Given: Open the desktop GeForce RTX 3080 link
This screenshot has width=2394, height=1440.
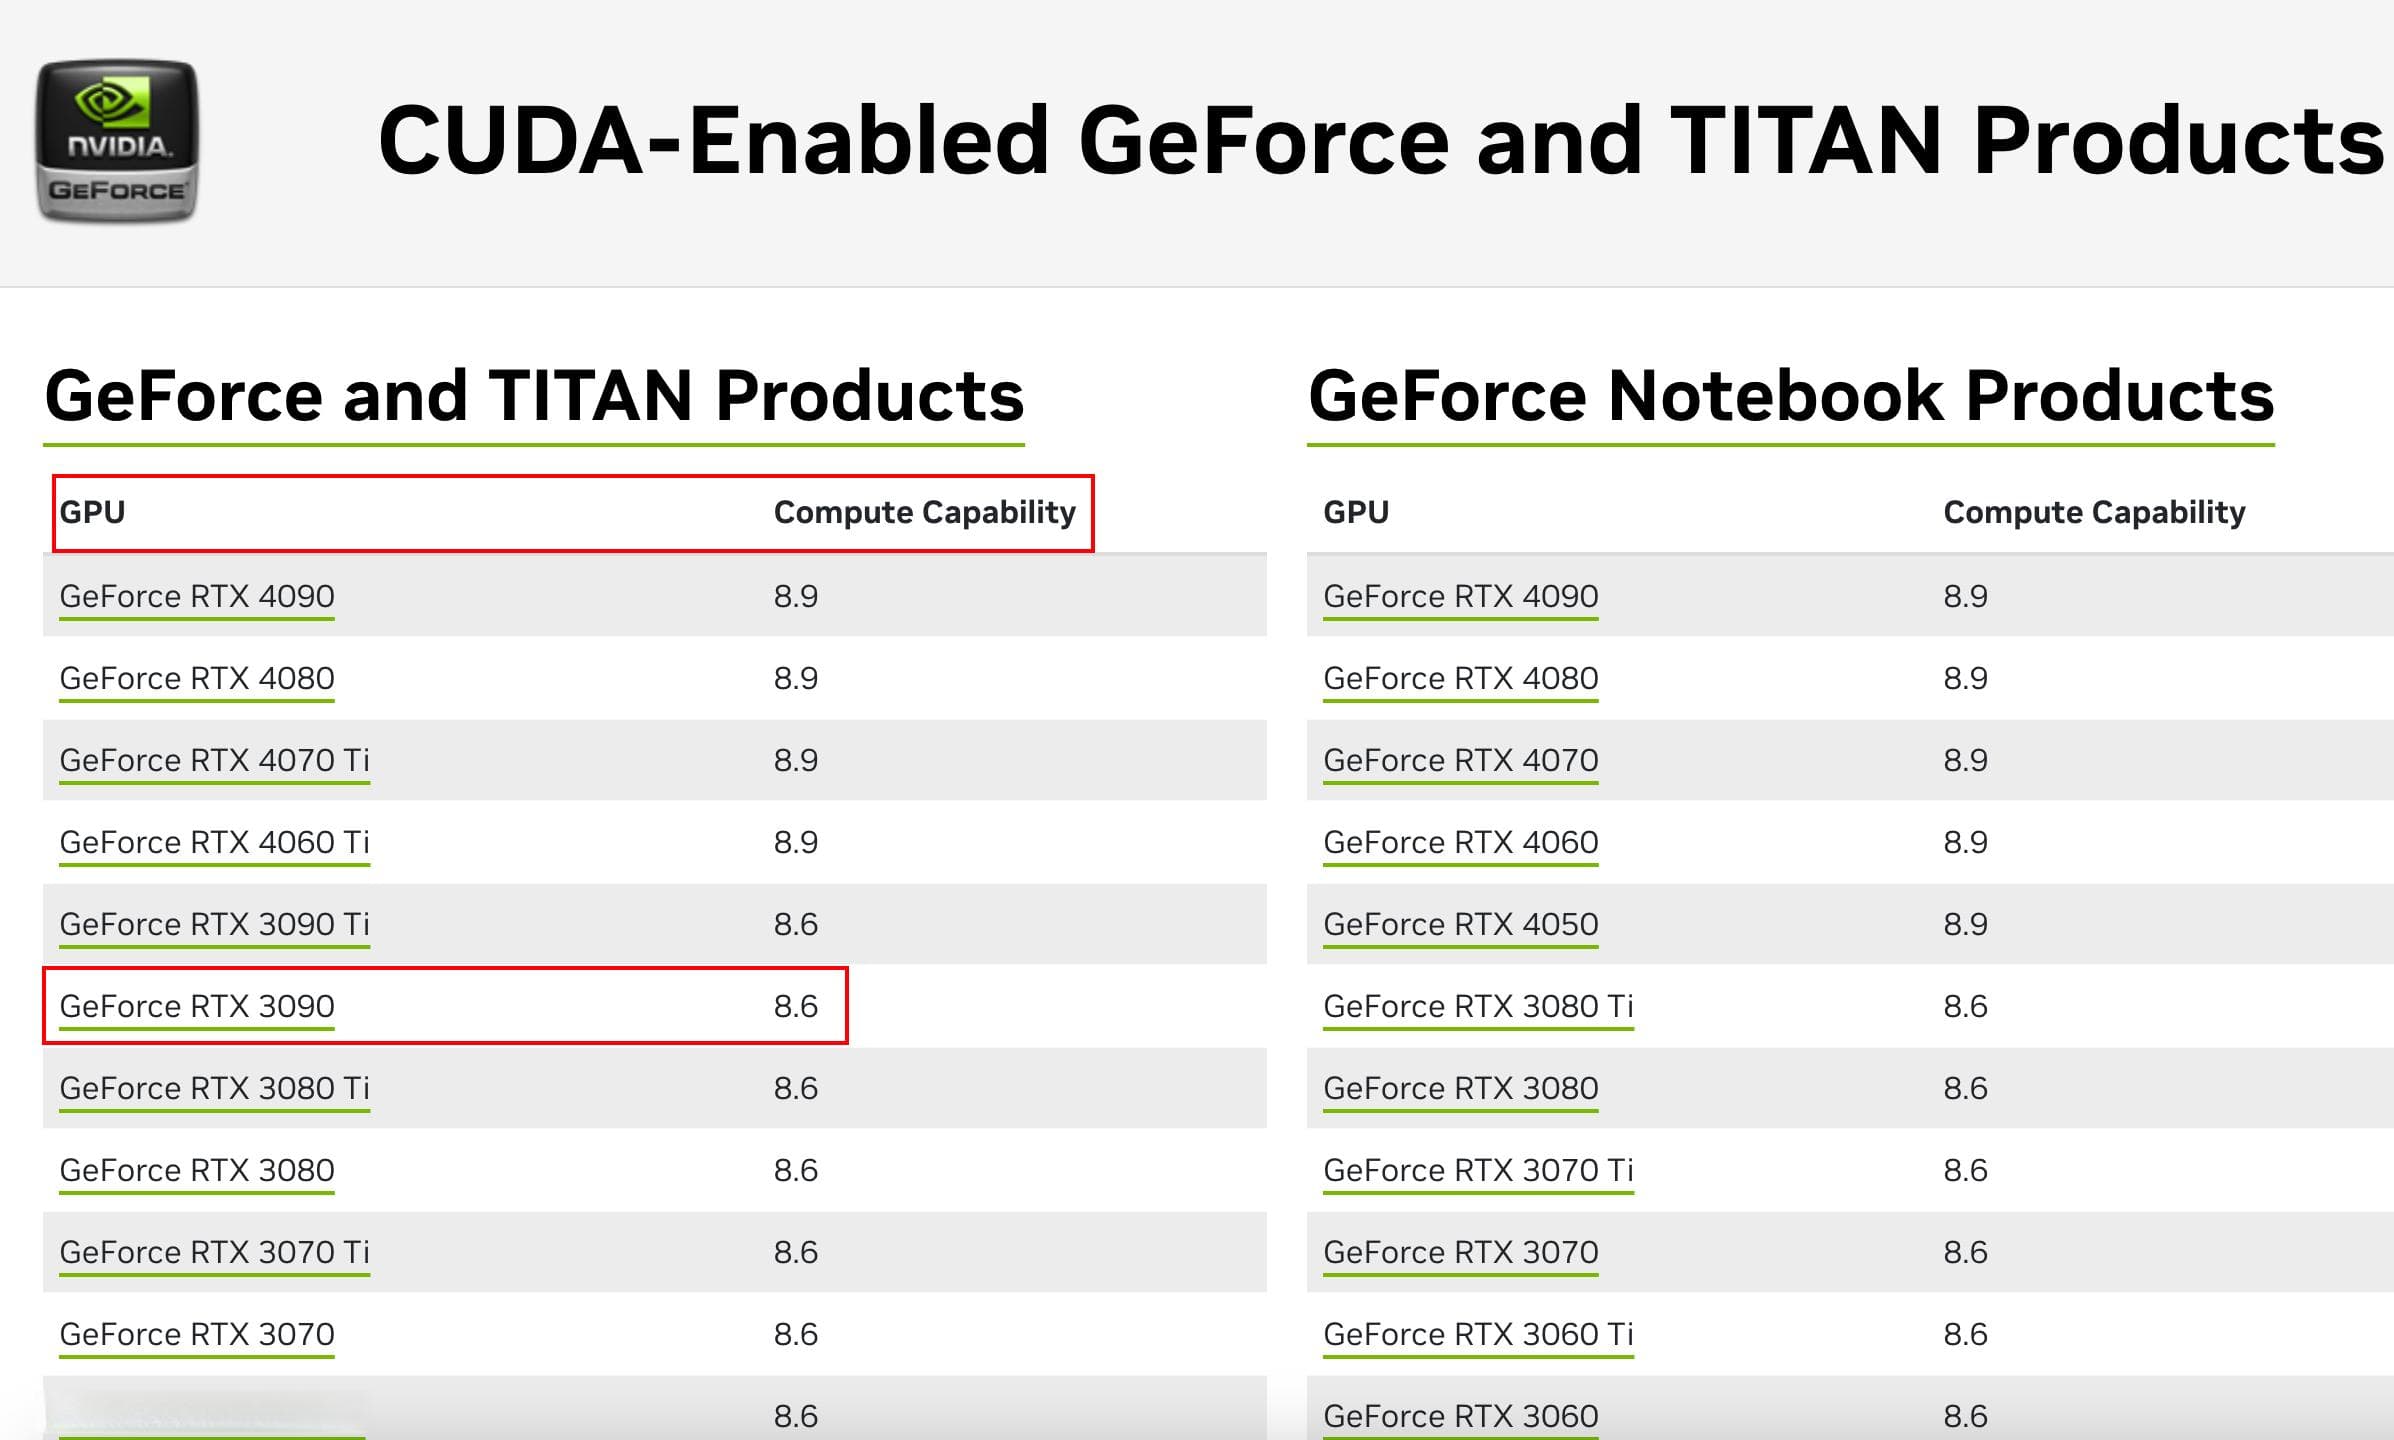Looking at the screenshot, I should [197, 1170].
